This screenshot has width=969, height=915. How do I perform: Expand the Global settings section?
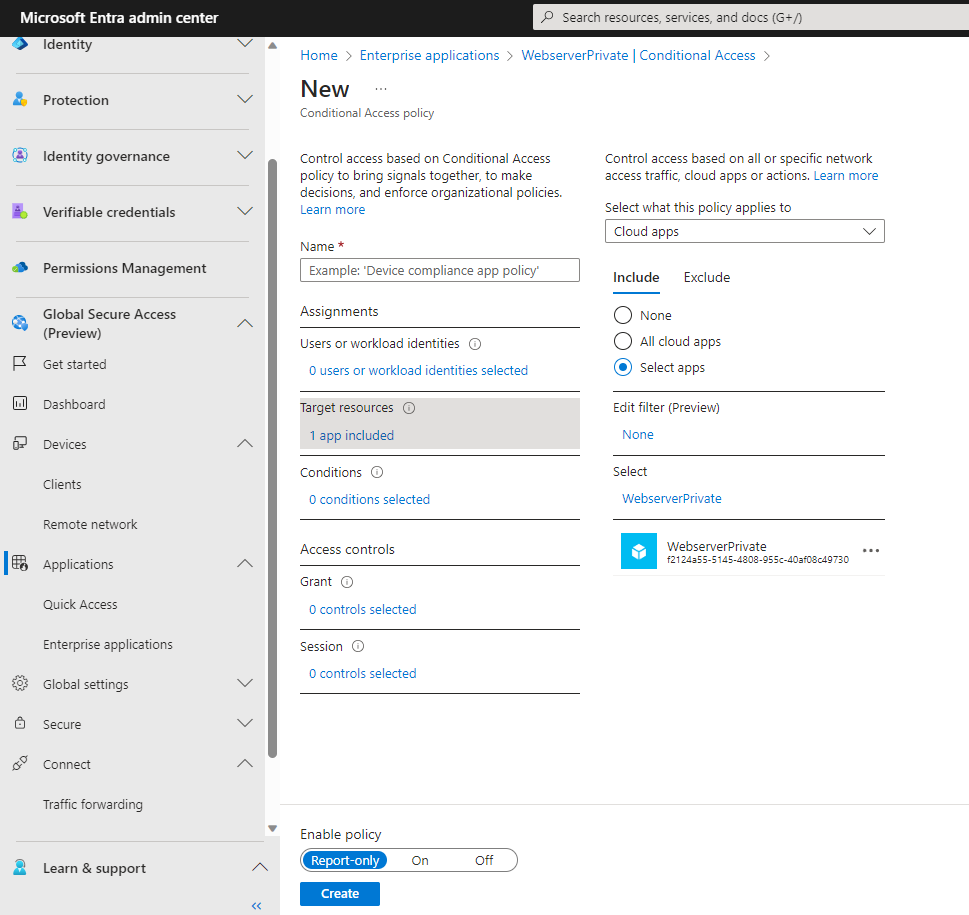pyautogui.click(x=244, y=684)
